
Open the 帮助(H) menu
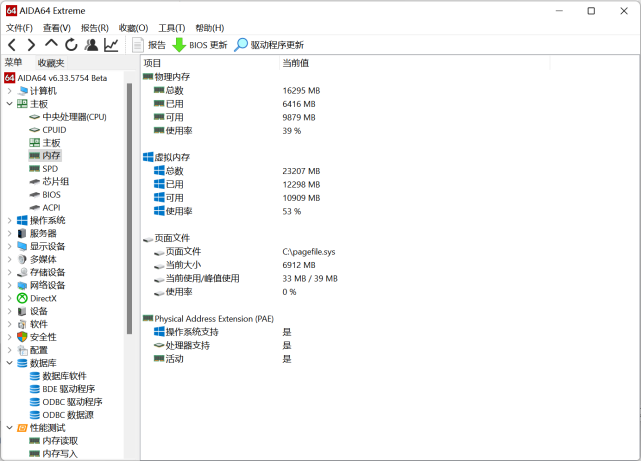(x=210, y=28)
